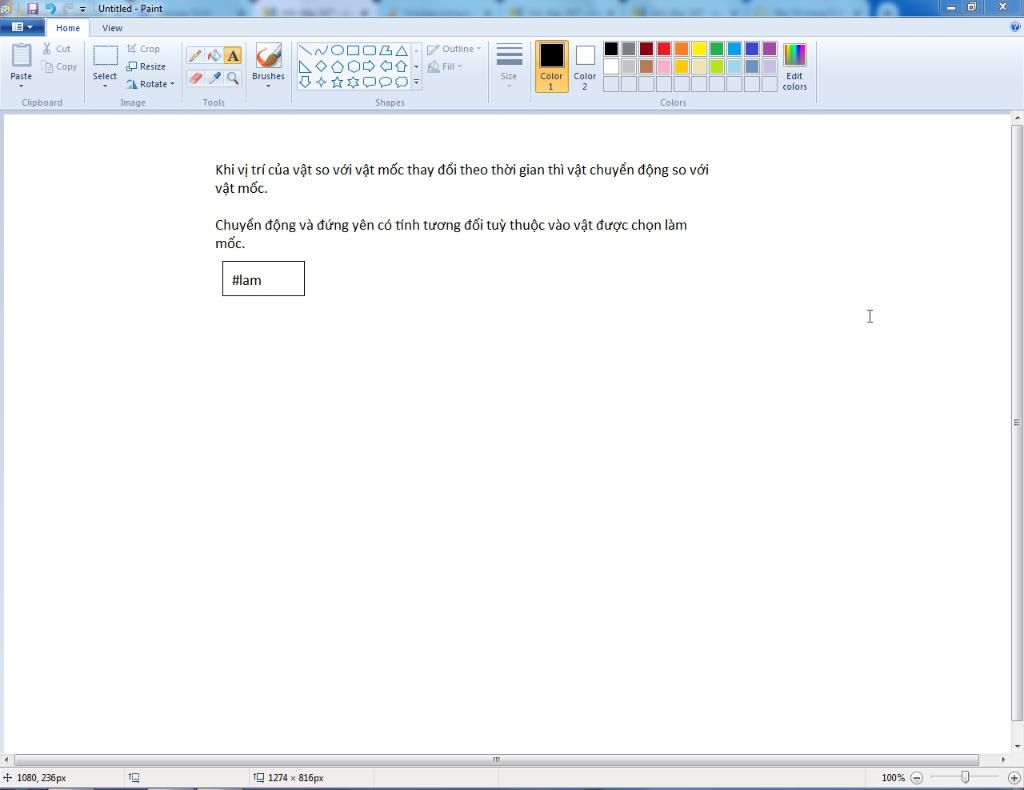Switch to the Home ribbon tab
The image size is (1024, 790).
68,28
